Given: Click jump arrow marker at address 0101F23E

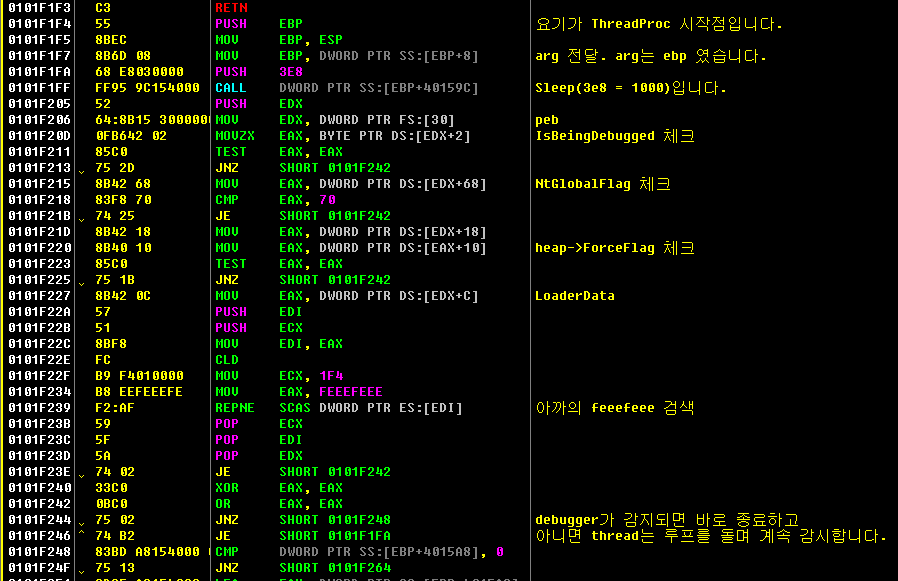Looking at the screenshot, I should pyautogui.click(x=81, y=475).
